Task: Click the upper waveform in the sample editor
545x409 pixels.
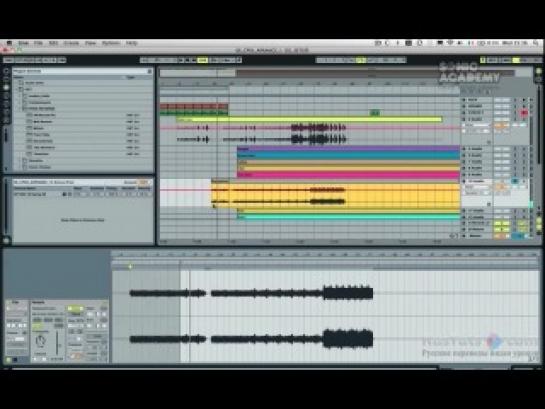Action: (x=251, y=293)
